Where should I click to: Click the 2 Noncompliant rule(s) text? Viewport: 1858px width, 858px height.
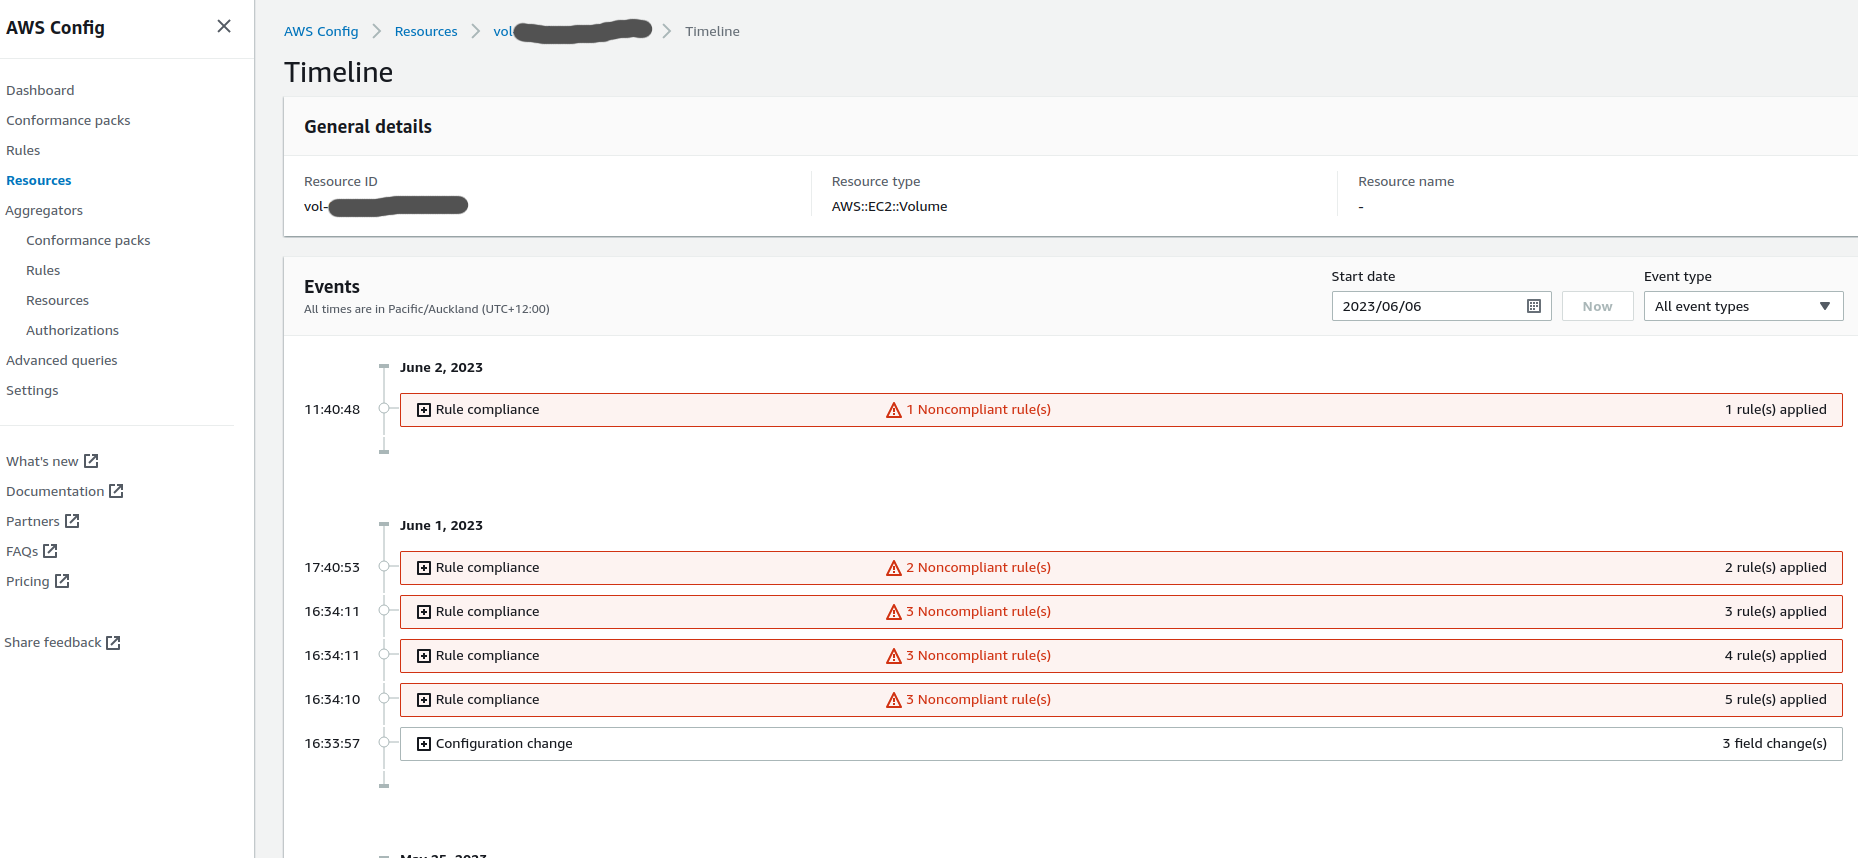pyautogui.click(x=979, y=568)
